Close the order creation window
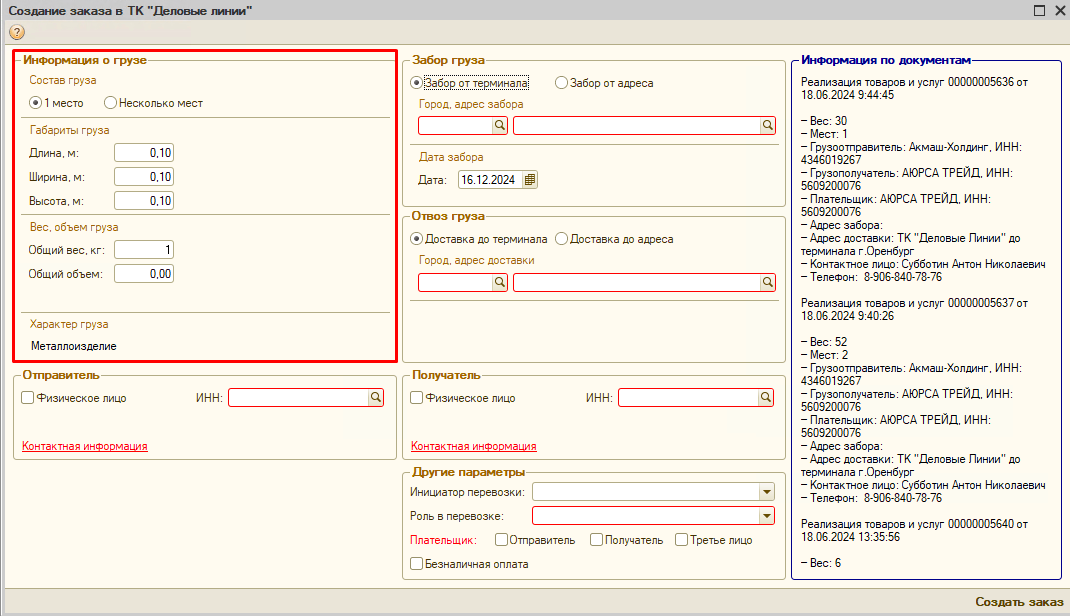This screenshot has width=1070, height=616. pyautogui.click(x=1060, y=10)
